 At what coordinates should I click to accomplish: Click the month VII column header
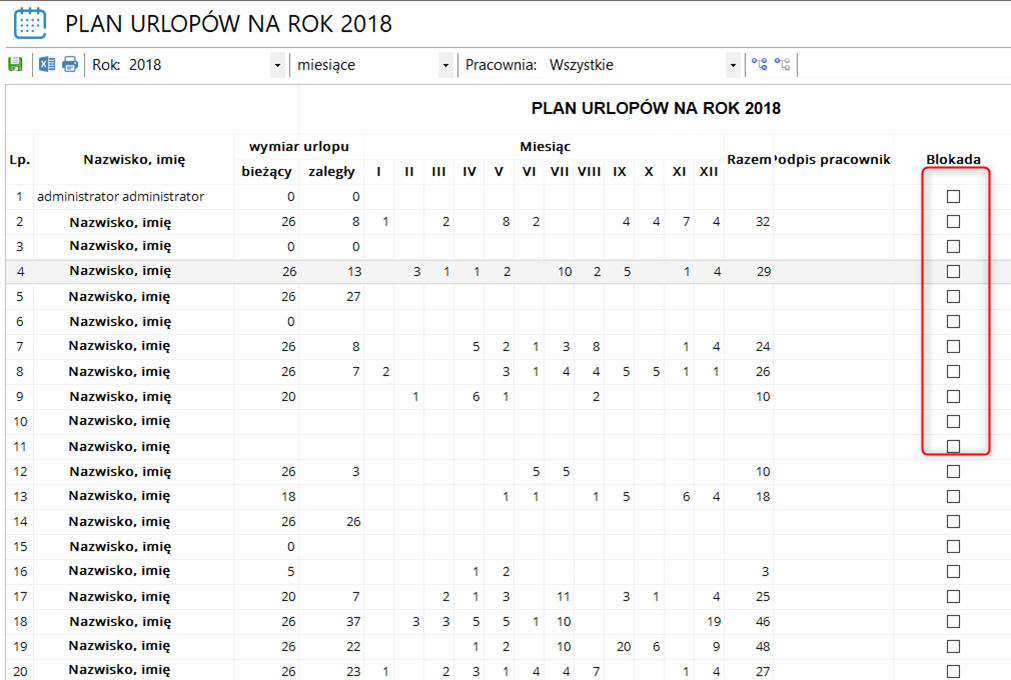click(559, 171)
